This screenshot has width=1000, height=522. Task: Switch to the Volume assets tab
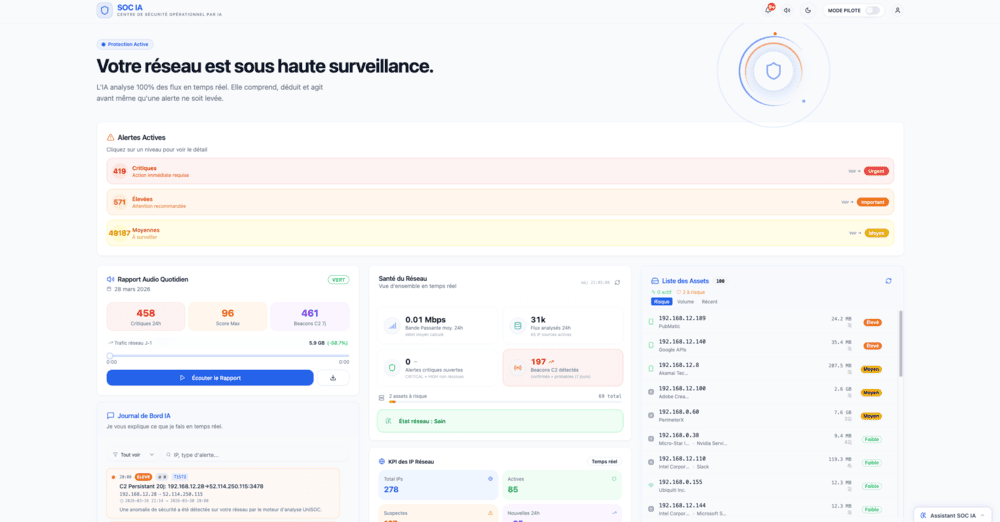[x=685, y=301]
